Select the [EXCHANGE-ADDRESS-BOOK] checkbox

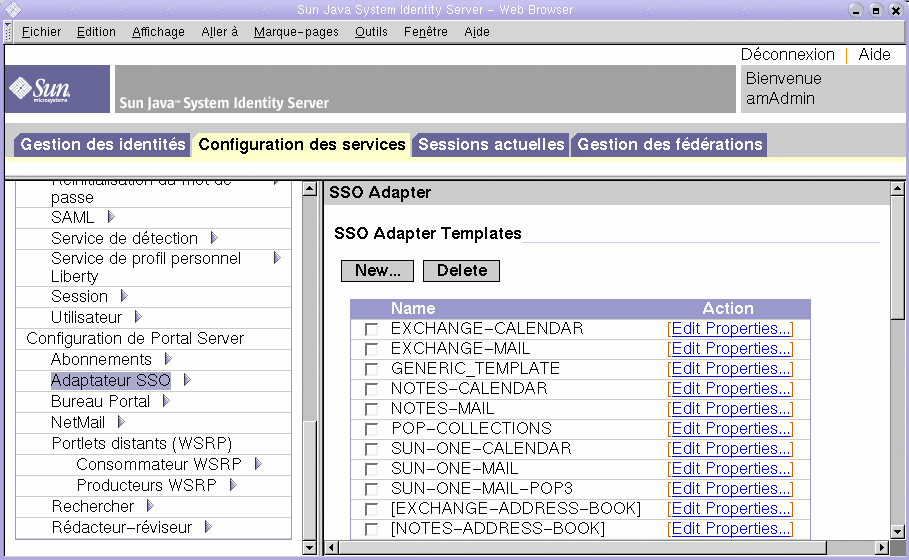[x=371, y=509]
